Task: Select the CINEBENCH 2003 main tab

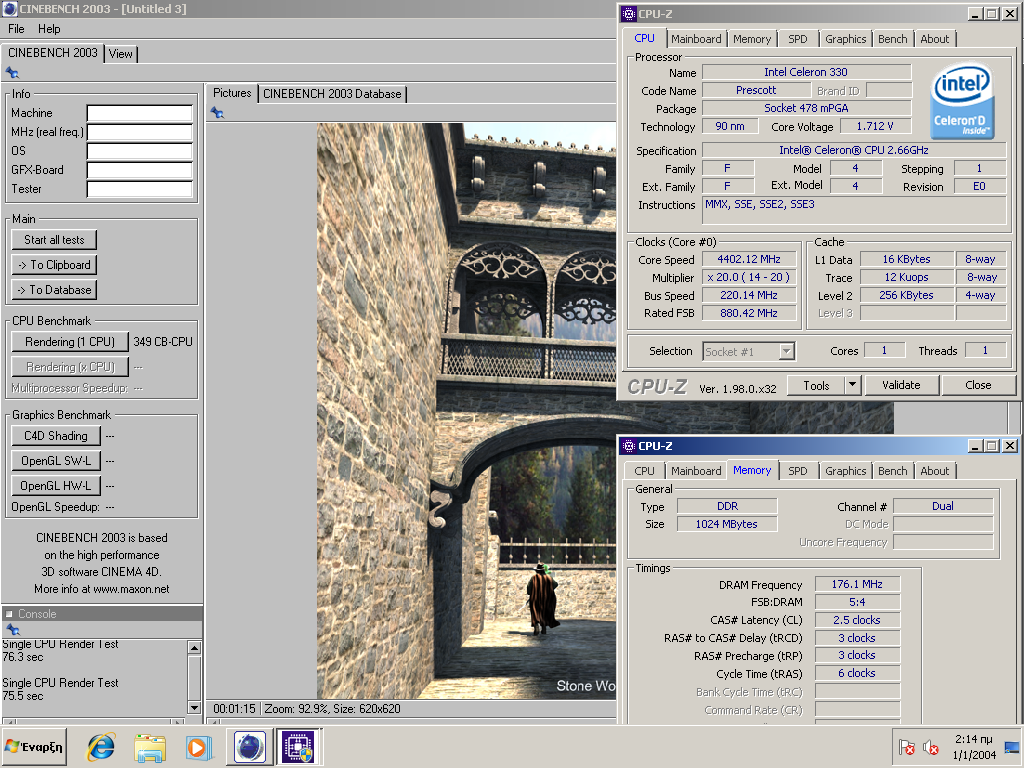Action: [x=52, y=53]
